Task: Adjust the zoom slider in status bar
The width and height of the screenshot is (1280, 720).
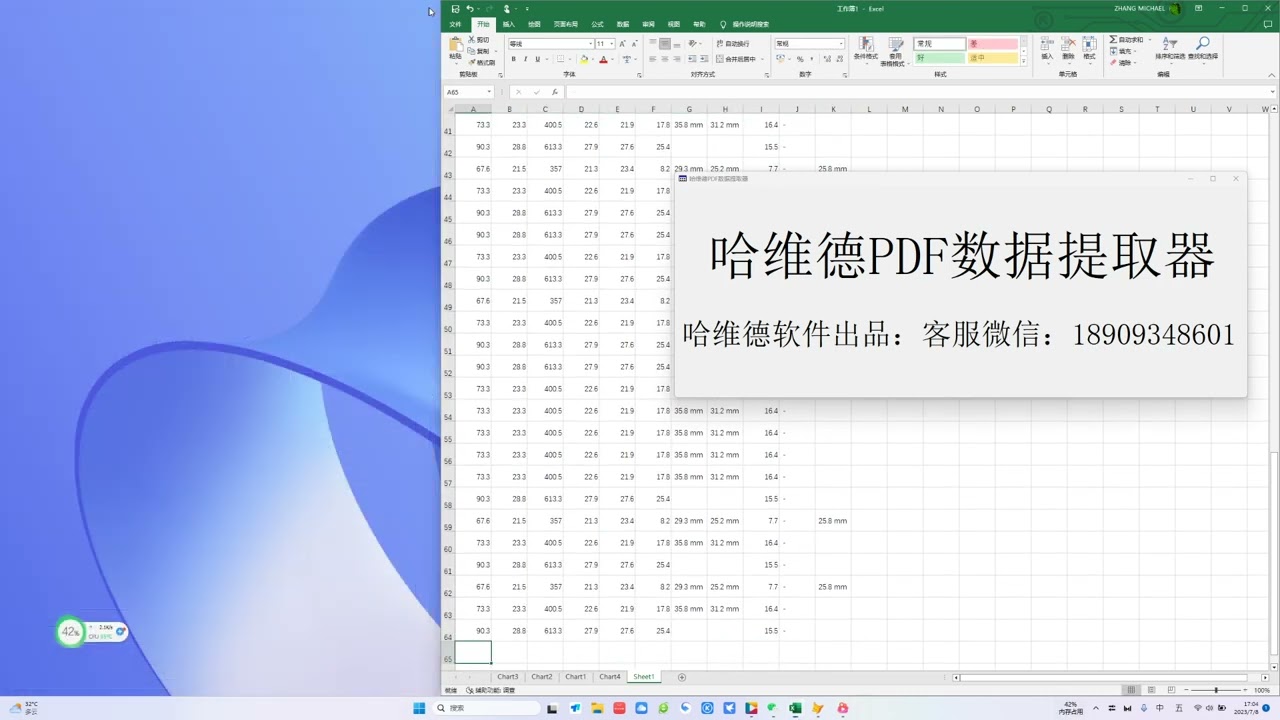Action: pos(1217,690)
